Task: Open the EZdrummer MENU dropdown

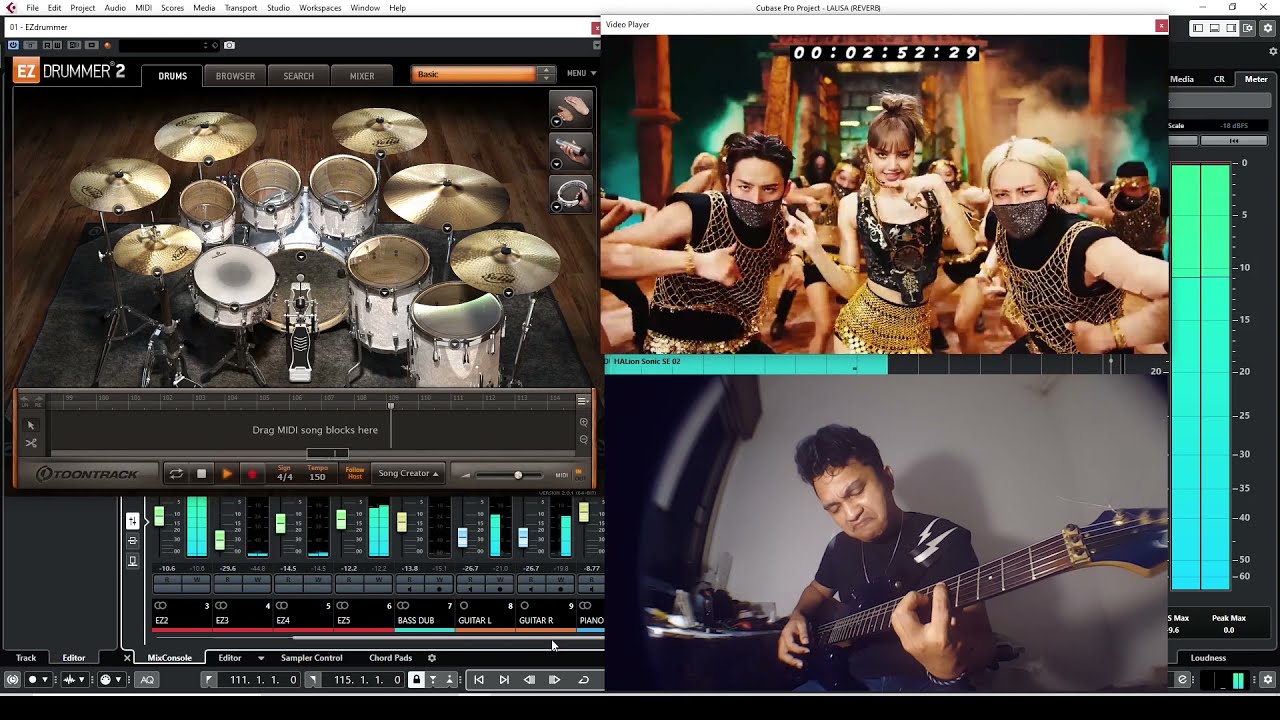Action: [581, 73]
